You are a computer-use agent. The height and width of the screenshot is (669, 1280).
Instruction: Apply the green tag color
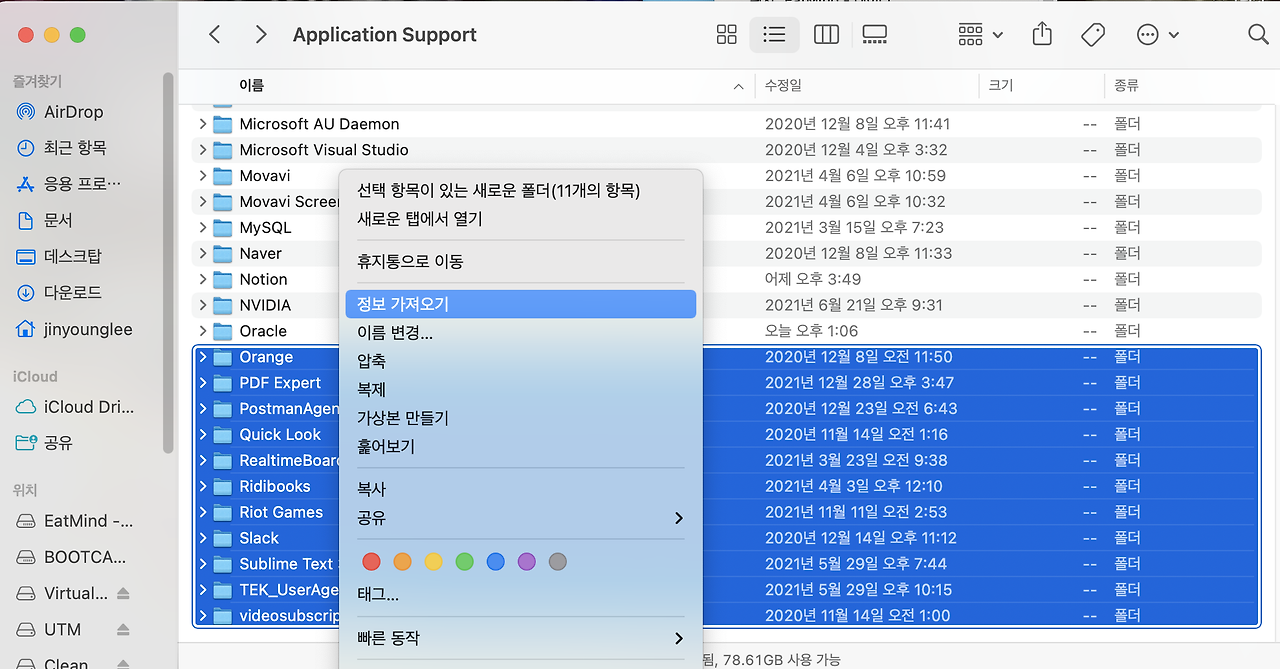465,562
